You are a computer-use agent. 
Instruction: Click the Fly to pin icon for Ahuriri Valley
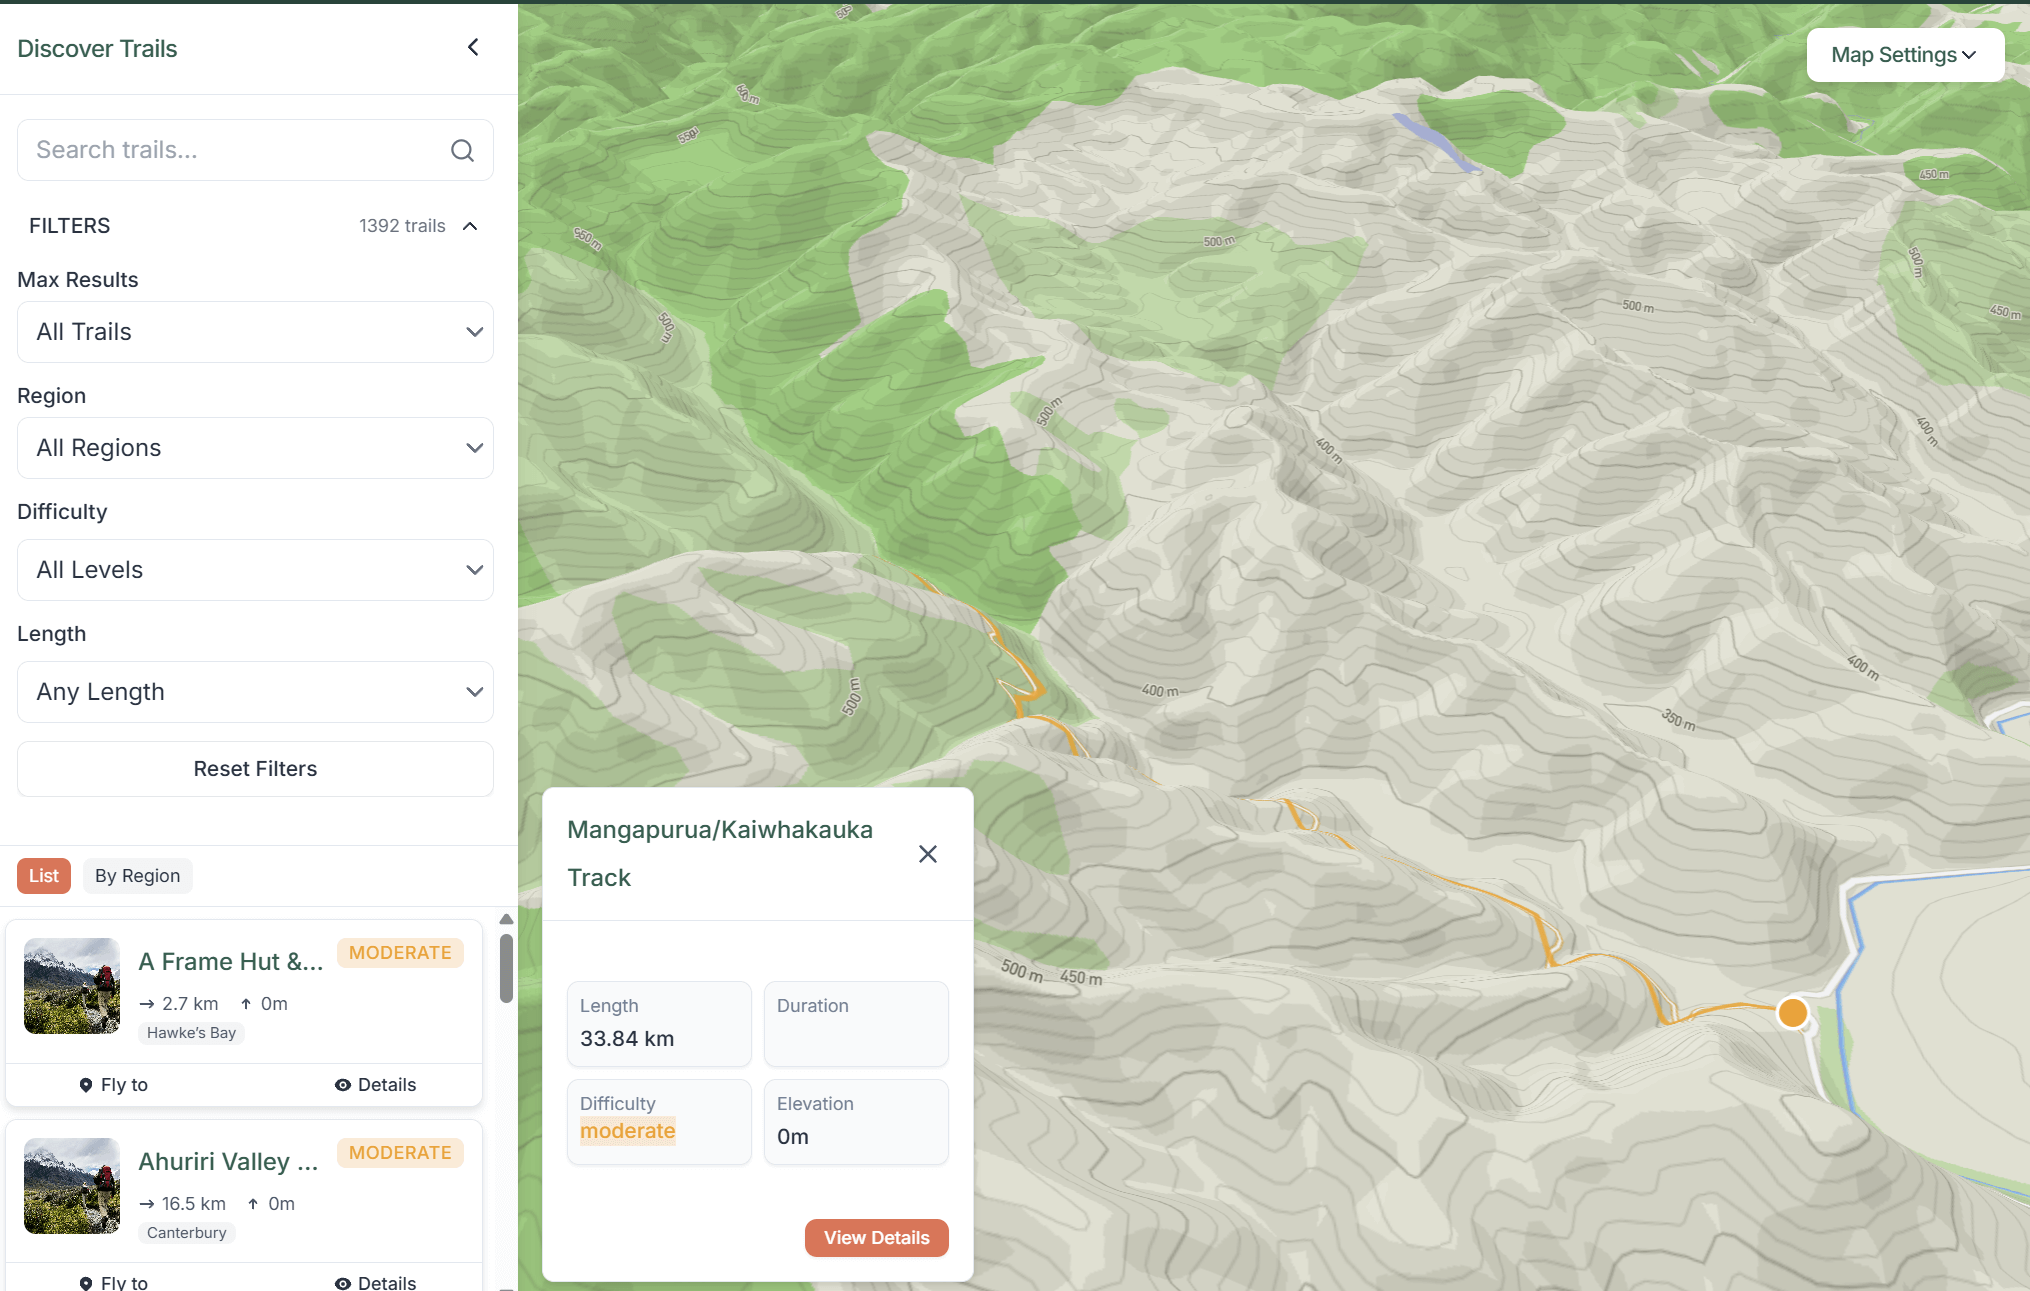[x=85, y=1282]
